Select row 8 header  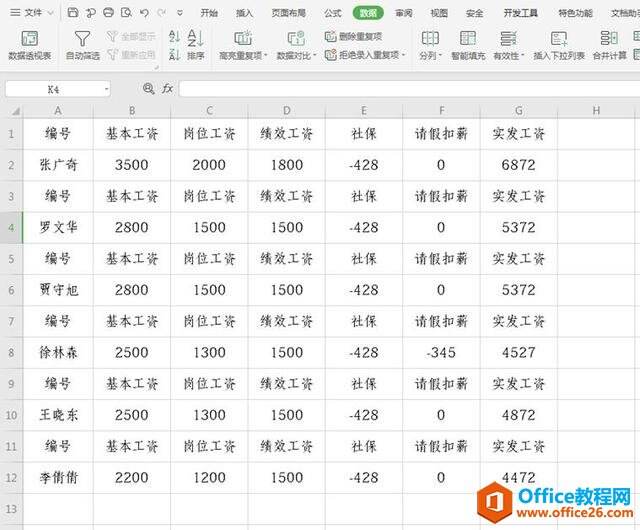pos(11,352)
